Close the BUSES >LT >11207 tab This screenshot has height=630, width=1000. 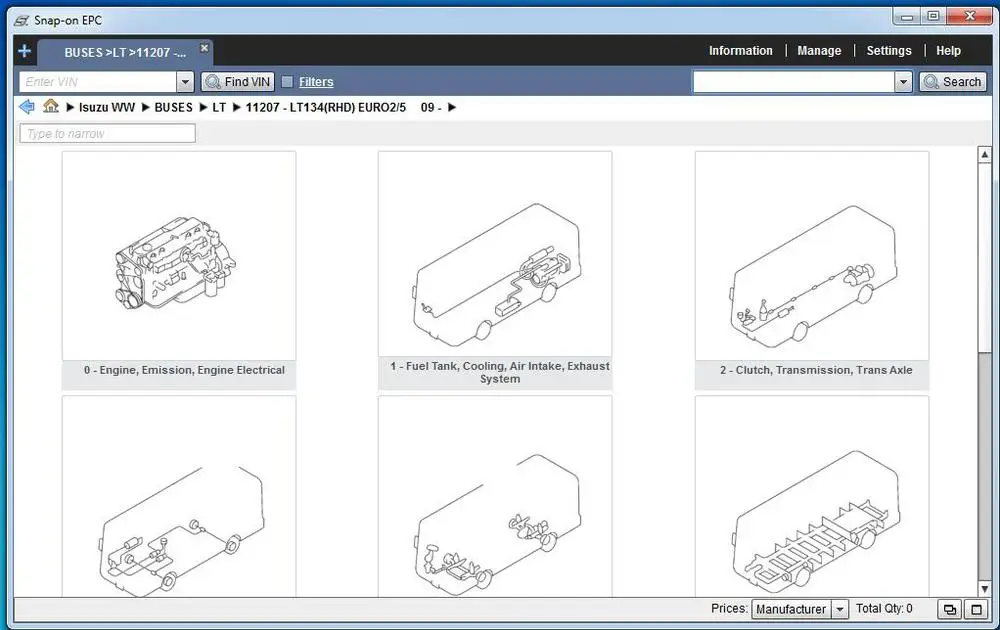click(204, 48)
